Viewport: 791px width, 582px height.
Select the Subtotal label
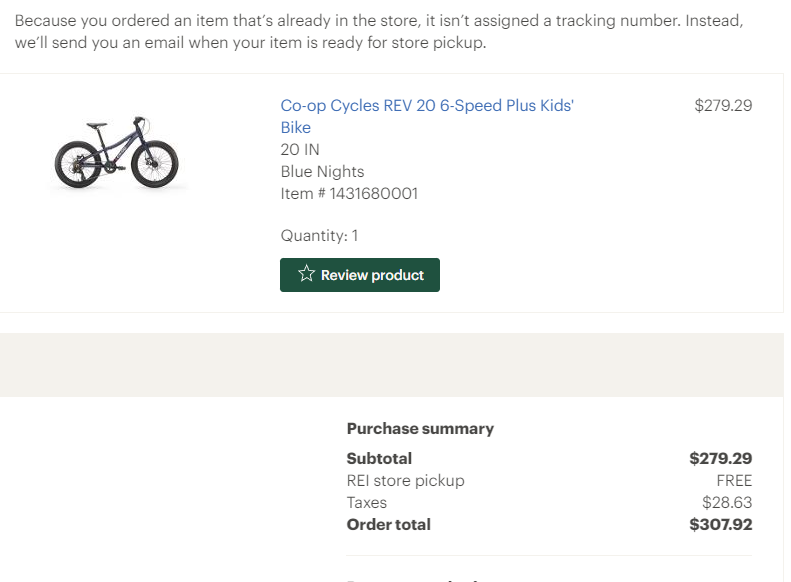click(379, 458)
